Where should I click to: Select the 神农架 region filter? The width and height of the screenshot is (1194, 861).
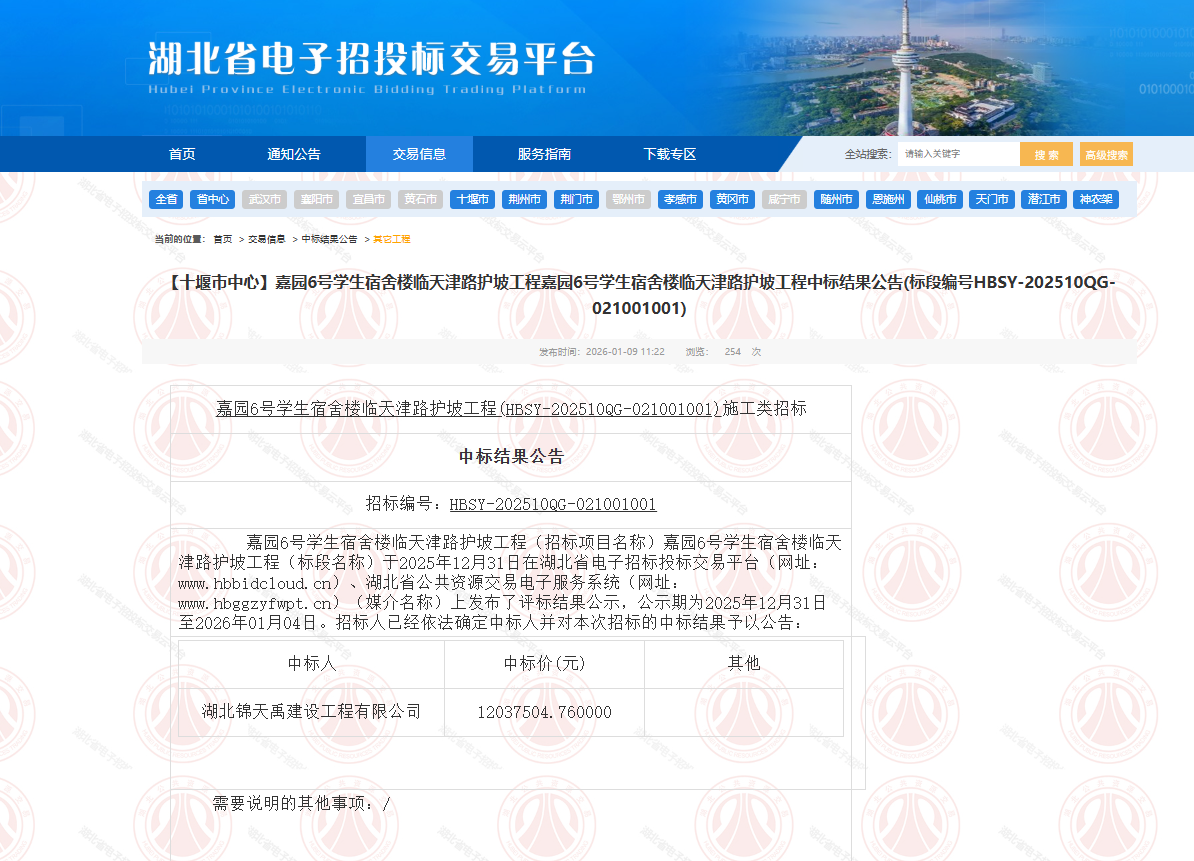(x=1096, y=199)
